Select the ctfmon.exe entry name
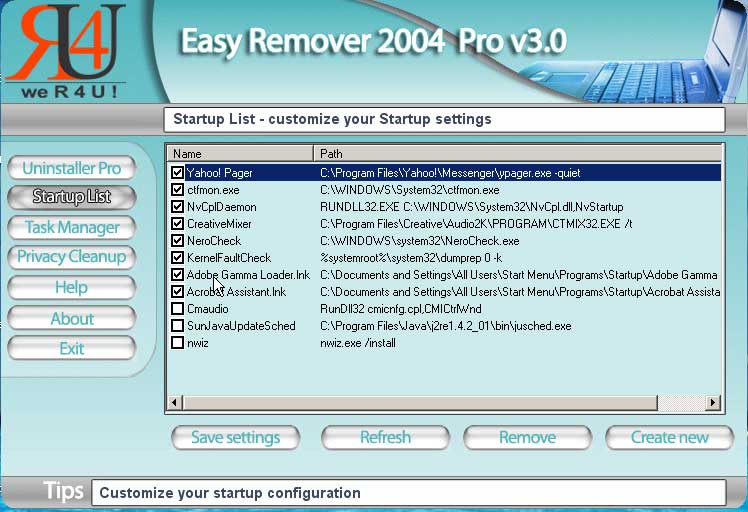Viewport: 748px width, 512px height. (x=213, y=190)
